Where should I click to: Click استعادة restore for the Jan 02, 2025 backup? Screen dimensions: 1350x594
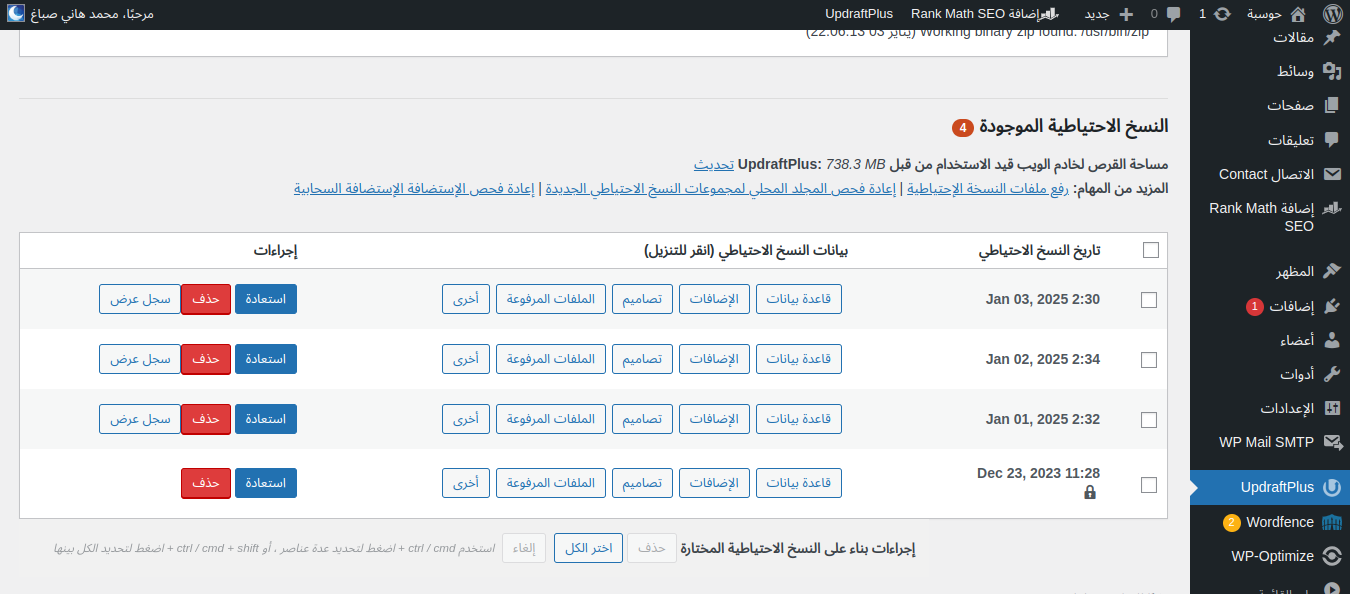tap(266, 359)
